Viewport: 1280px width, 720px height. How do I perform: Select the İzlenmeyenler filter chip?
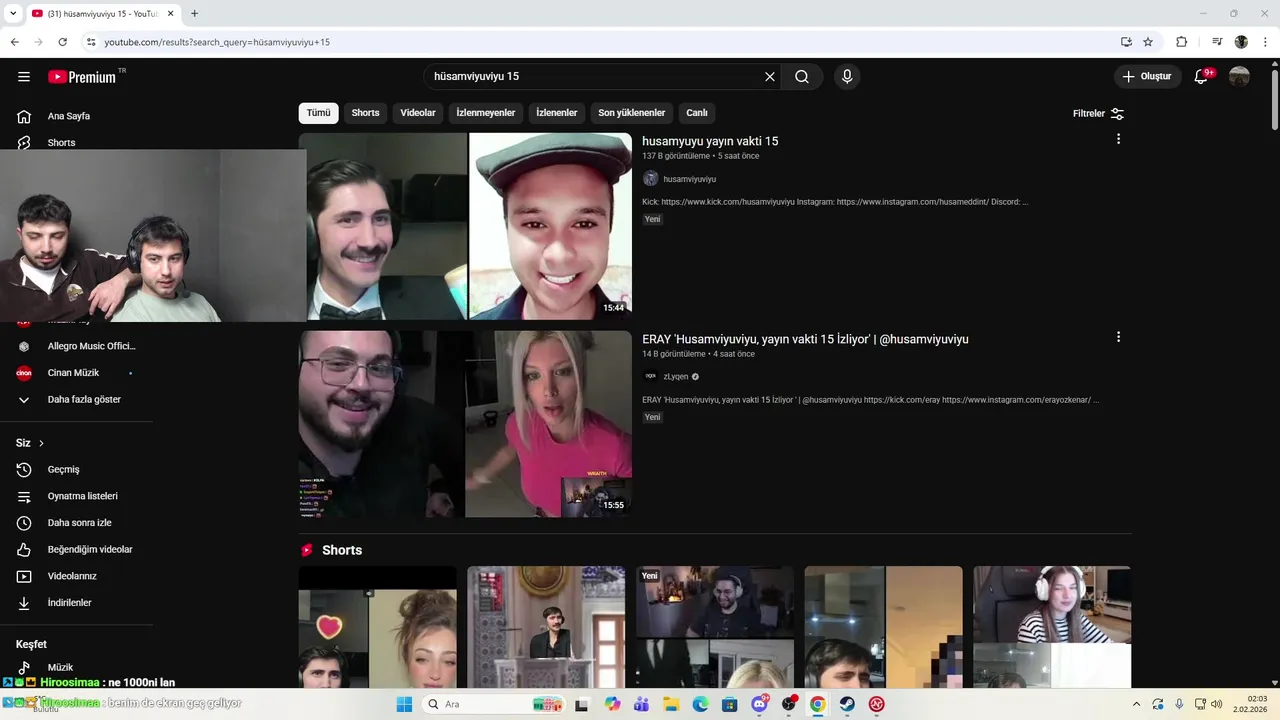tap(486, 113)
